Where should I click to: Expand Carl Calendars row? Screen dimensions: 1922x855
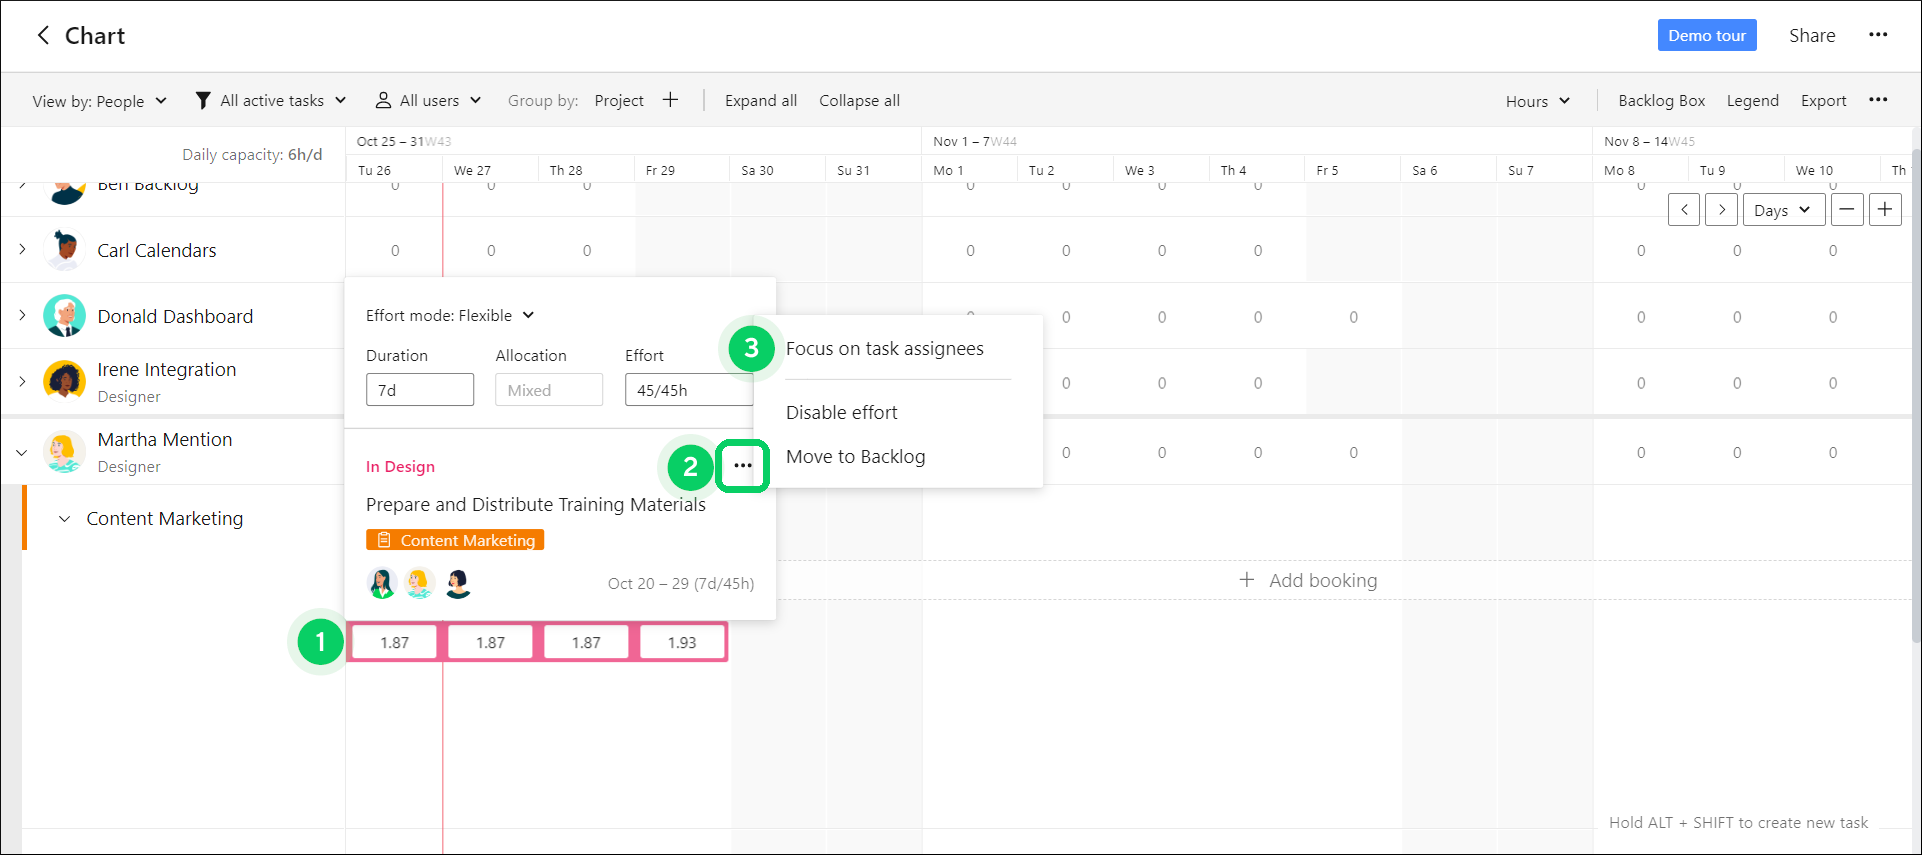tap(22, 249)
